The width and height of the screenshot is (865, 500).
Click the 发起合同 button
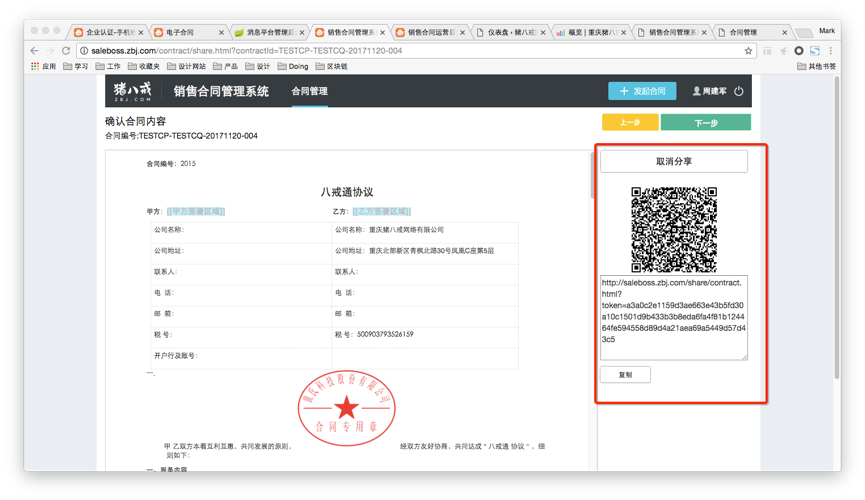tap(642, 91)
